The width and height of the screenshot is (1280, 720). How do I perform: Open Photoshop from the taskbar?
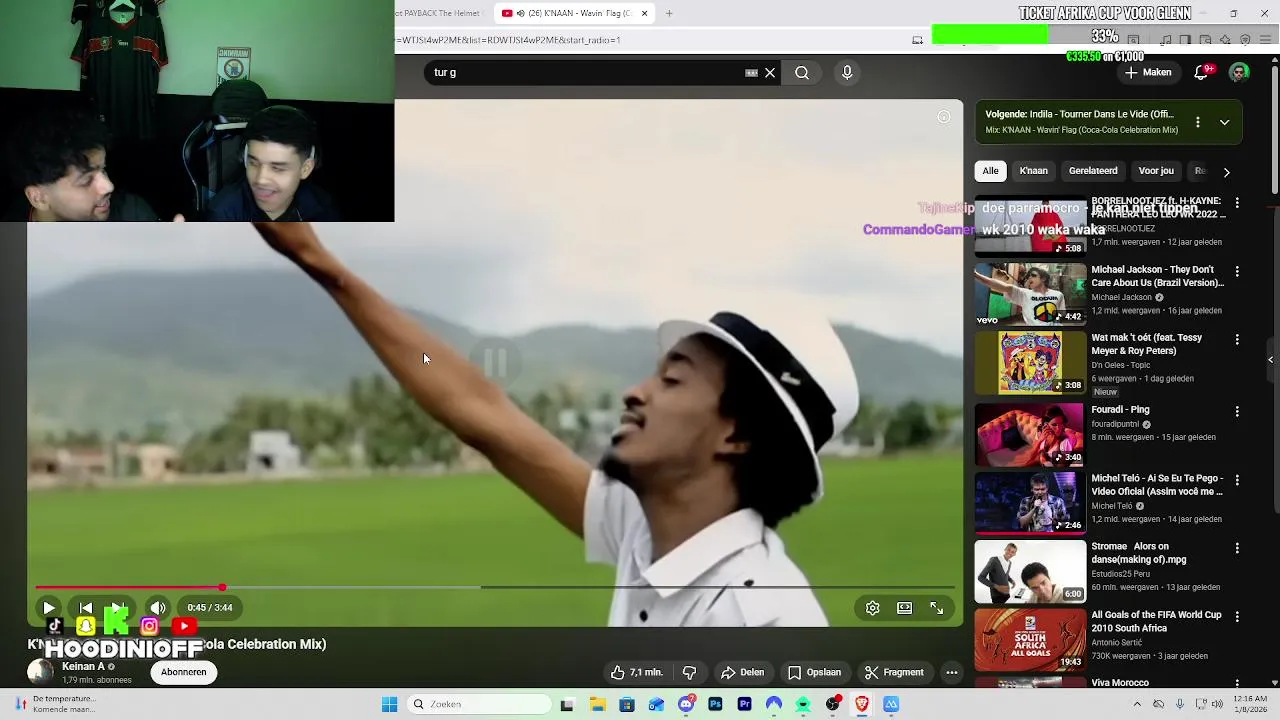tap(715, 704)
